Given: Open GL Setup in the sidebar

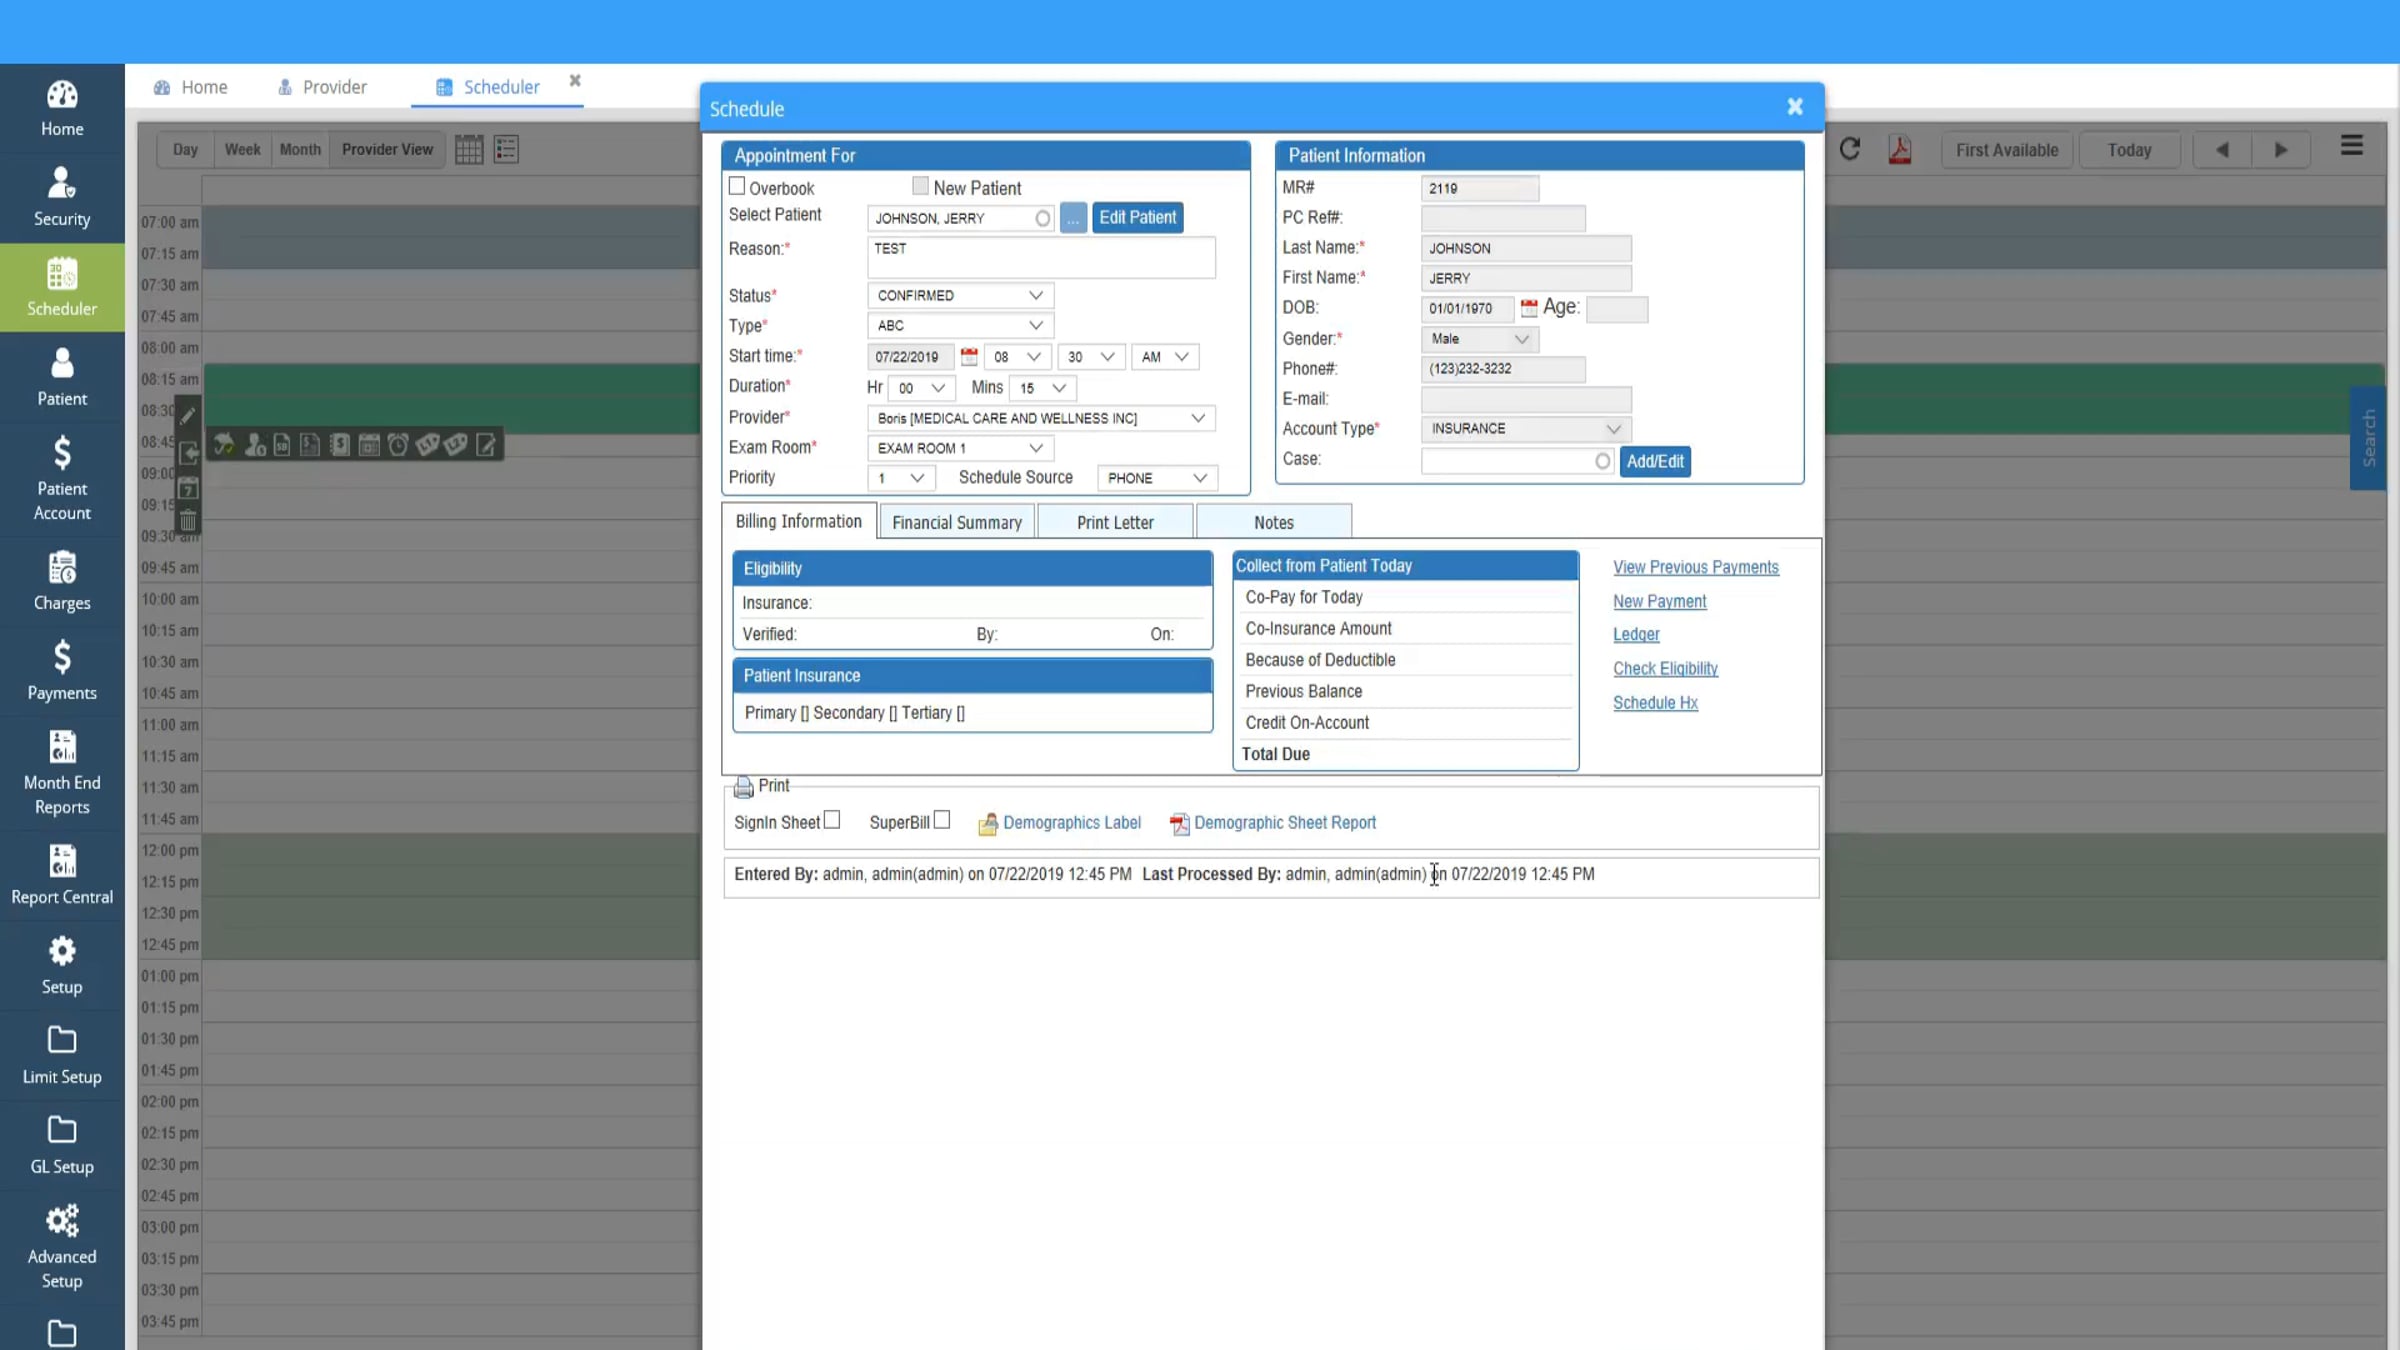Looking at the screenshot, I should (x=62, y=1145).
